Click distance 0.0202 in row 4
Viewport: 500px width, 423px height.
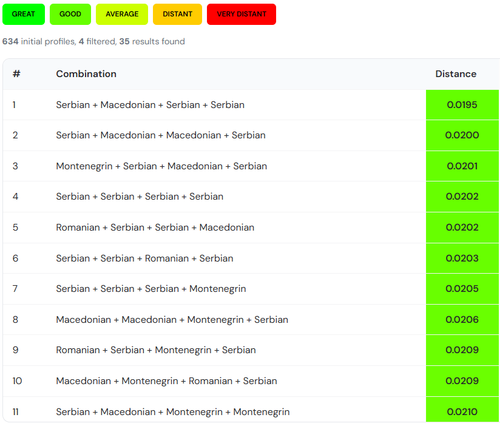coord(462,196)
